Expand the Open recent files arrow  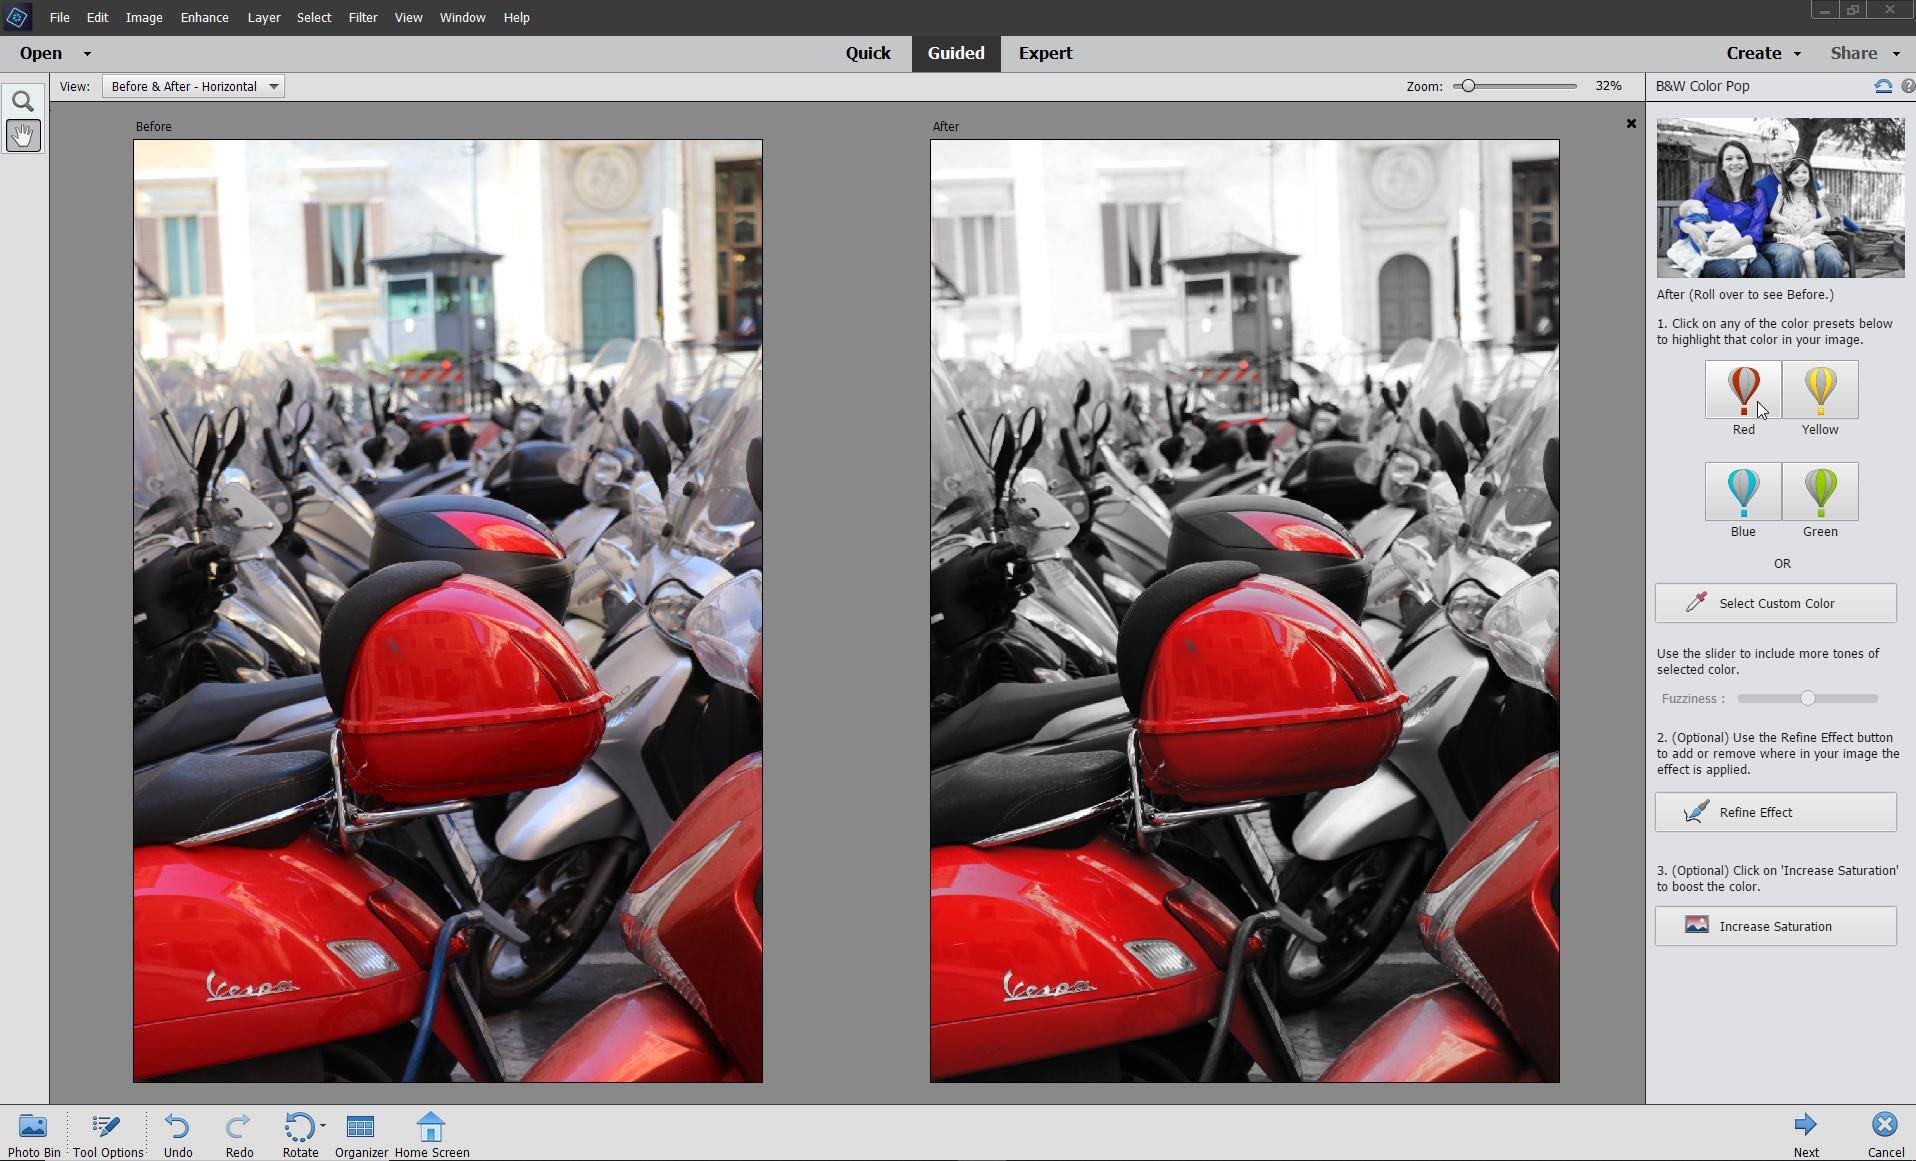click(87, 54)
